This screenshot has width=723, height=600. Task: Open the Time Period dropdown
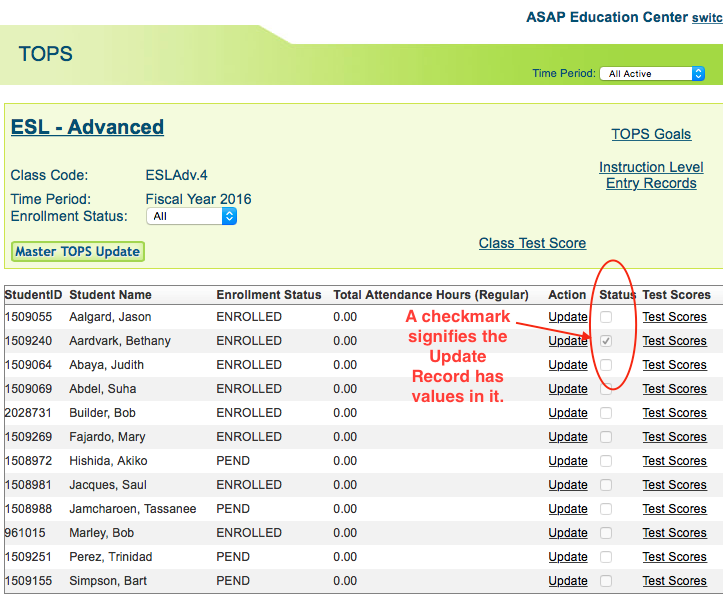(x=652, y=74)
